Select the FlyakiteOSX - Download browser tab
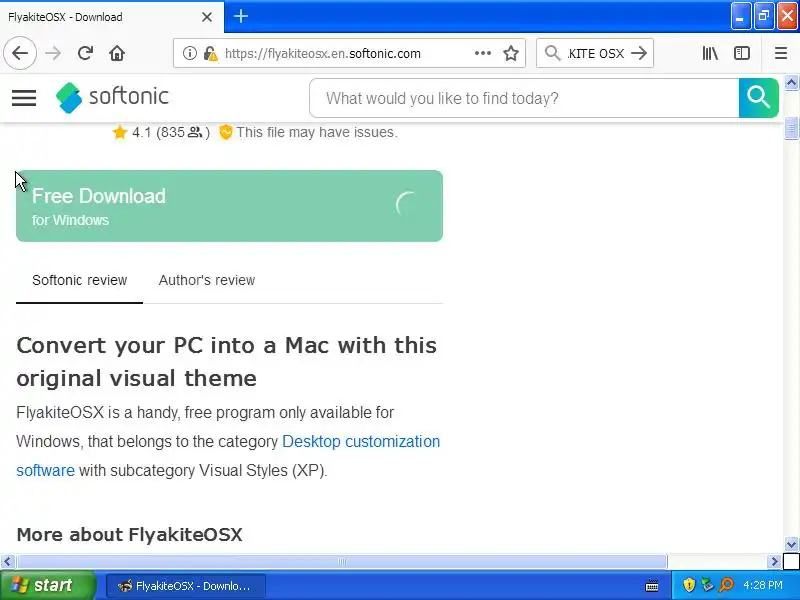800x600 pixels. point(111,17)
